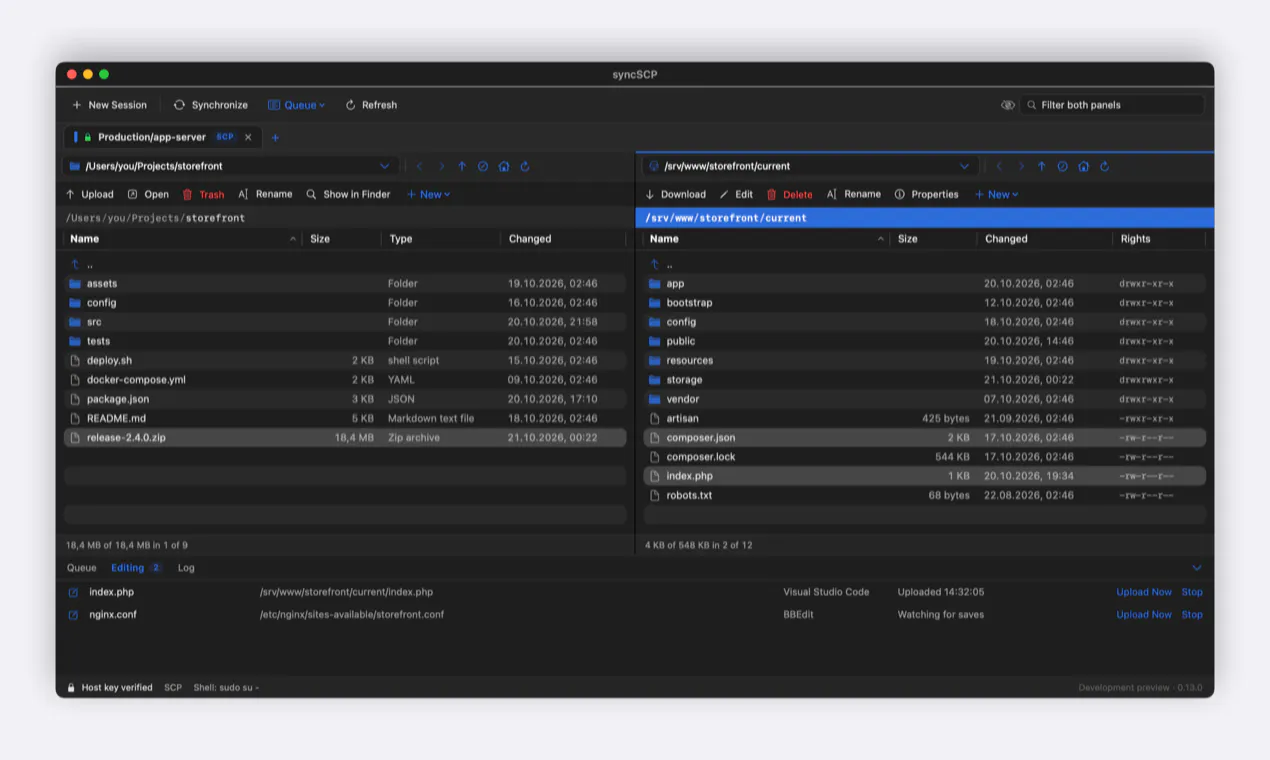Expand the remote path dropdown
This screenshot has width=1270, height=760.
pos(964,166)
